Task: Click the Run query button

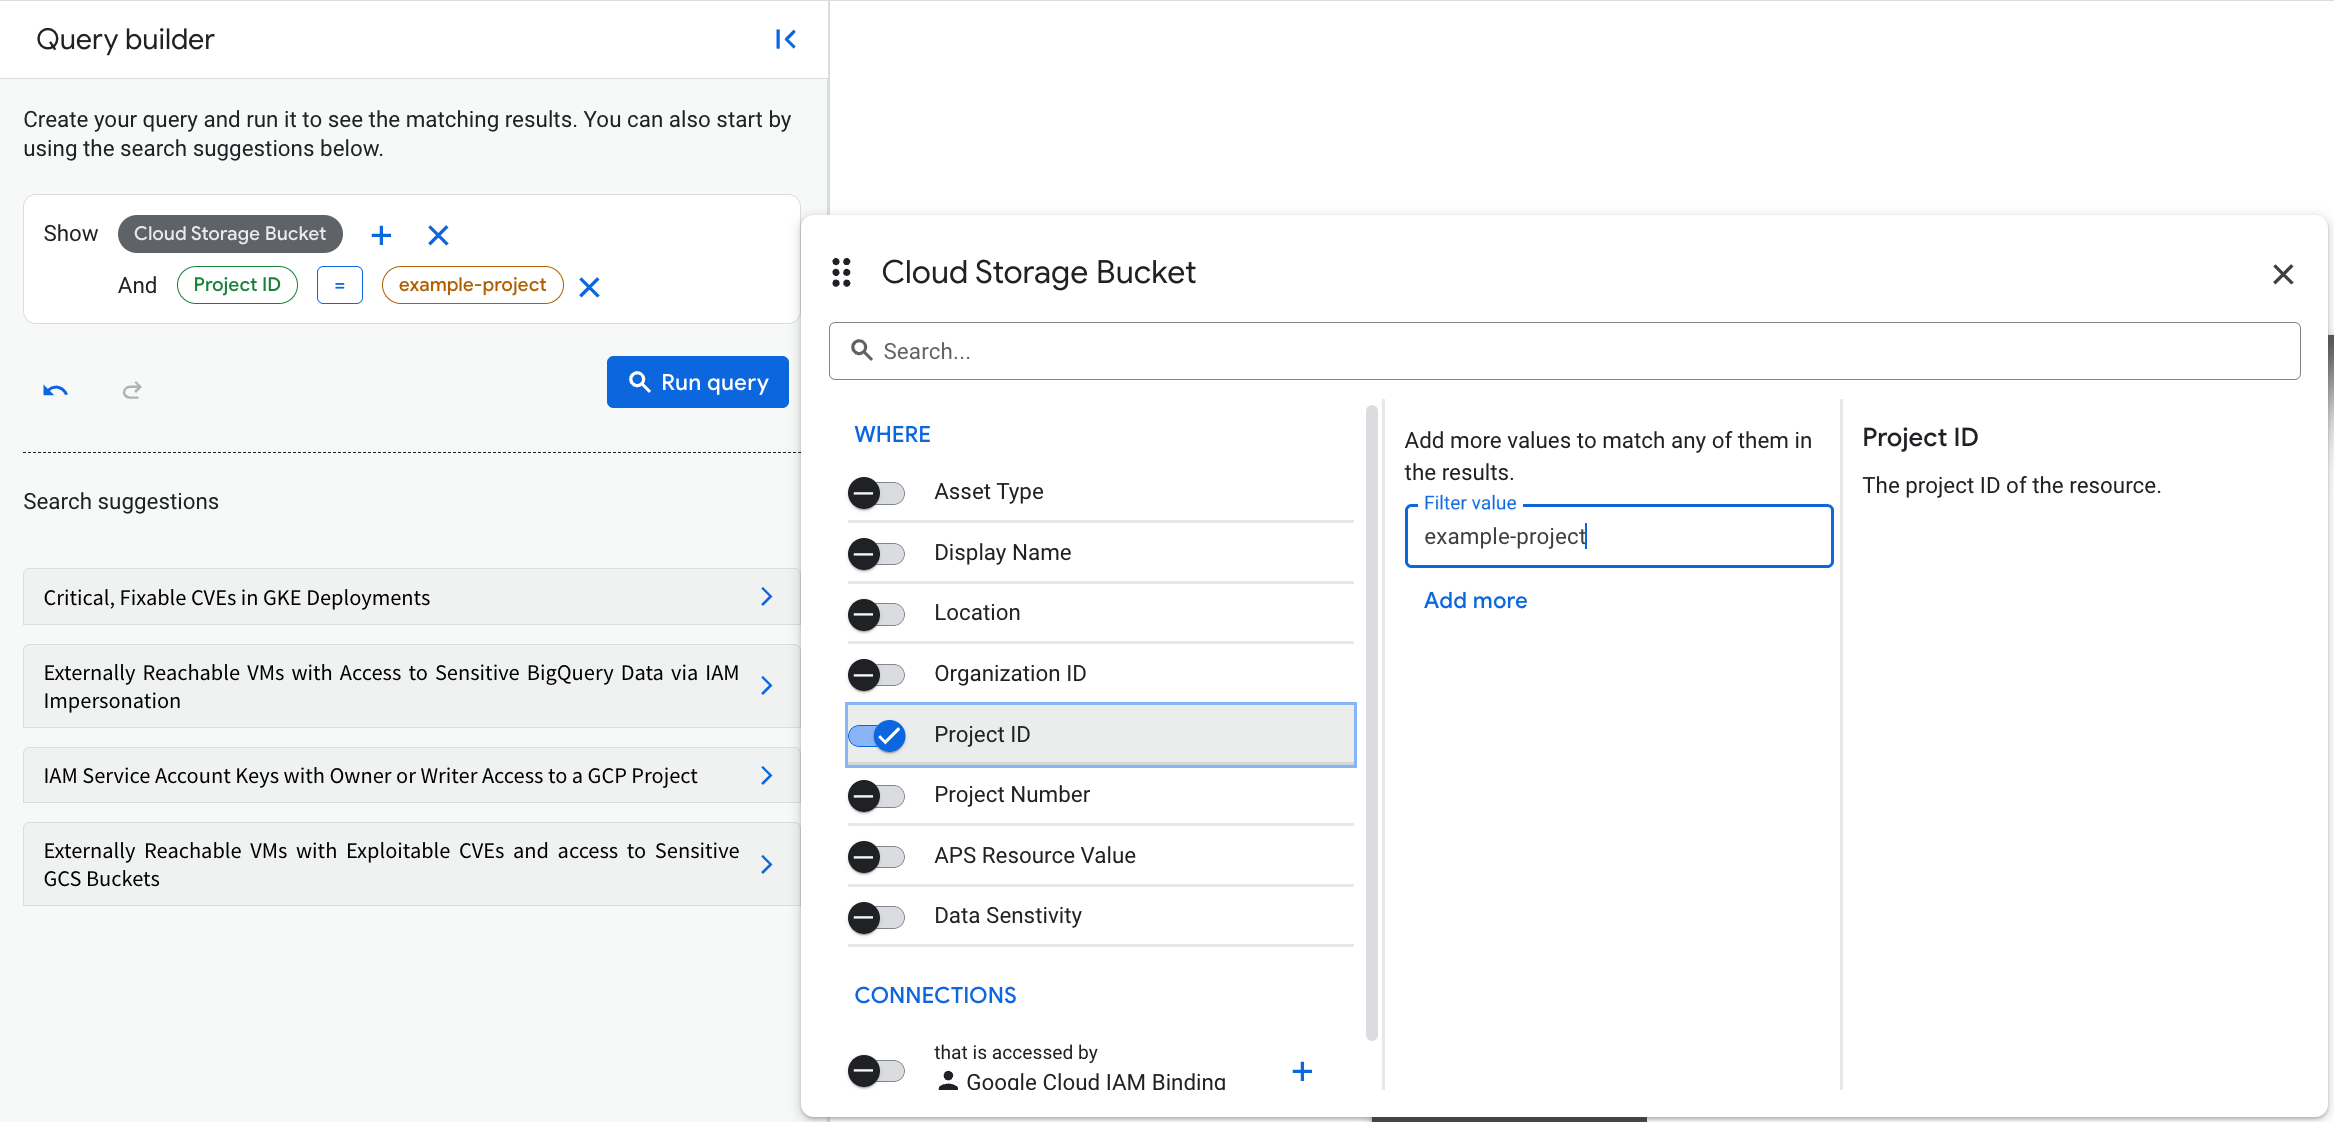Action: coord(698,382)
